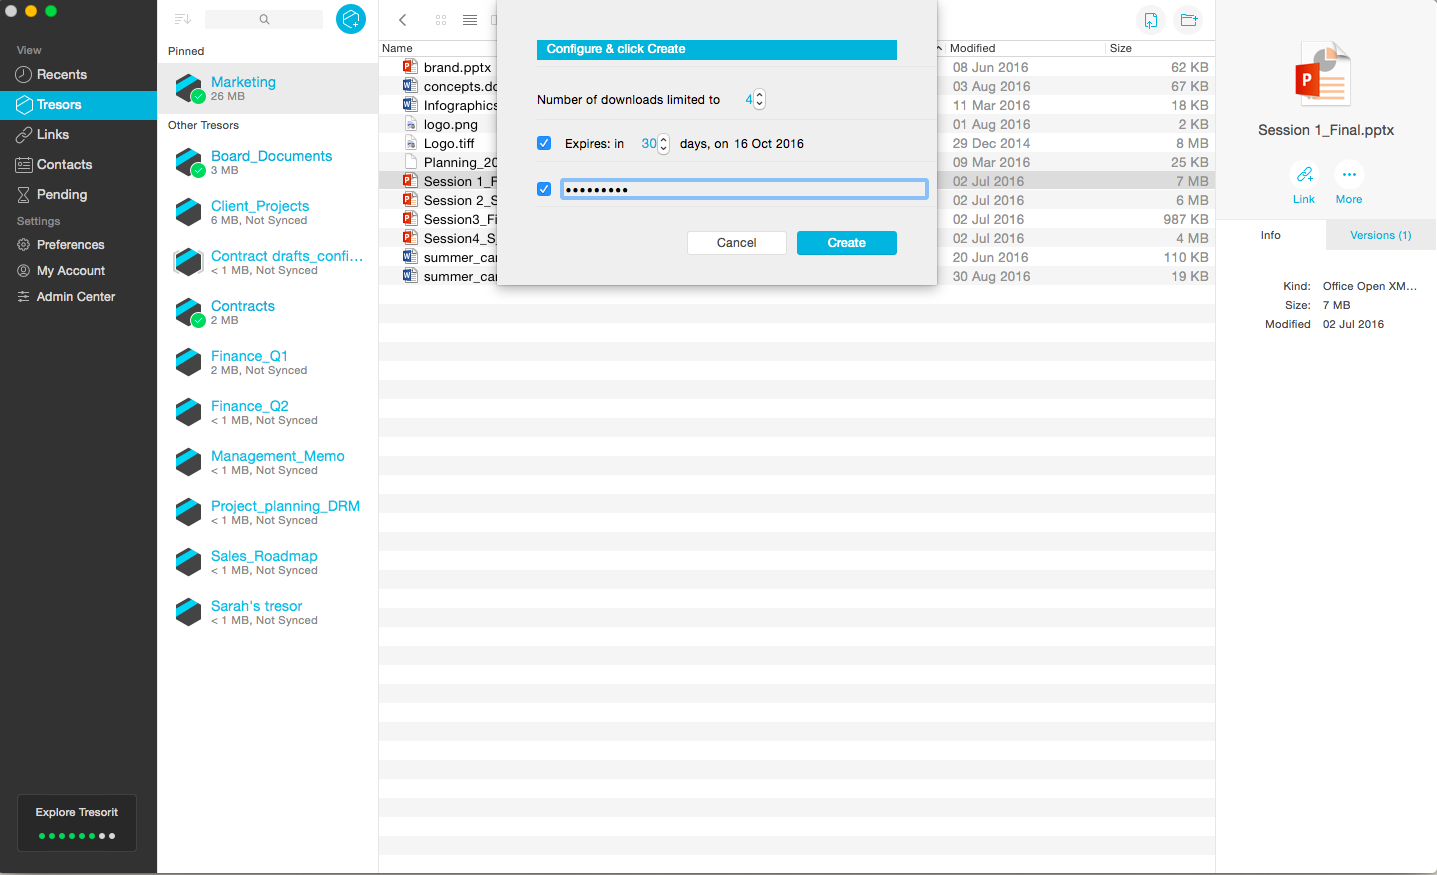Click the logo.png file icon
The image size is (1437, 875).
click(410, 124)
